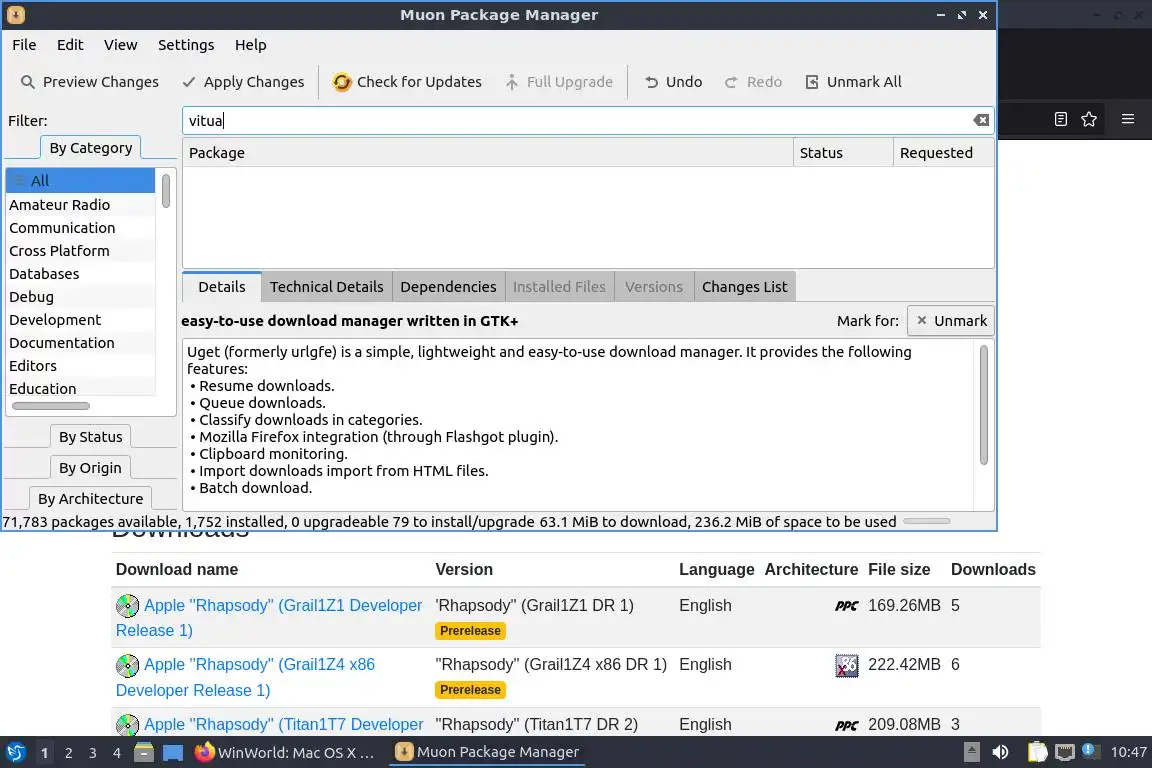Click the volume icon in the system tray

tap(1000, 752)
